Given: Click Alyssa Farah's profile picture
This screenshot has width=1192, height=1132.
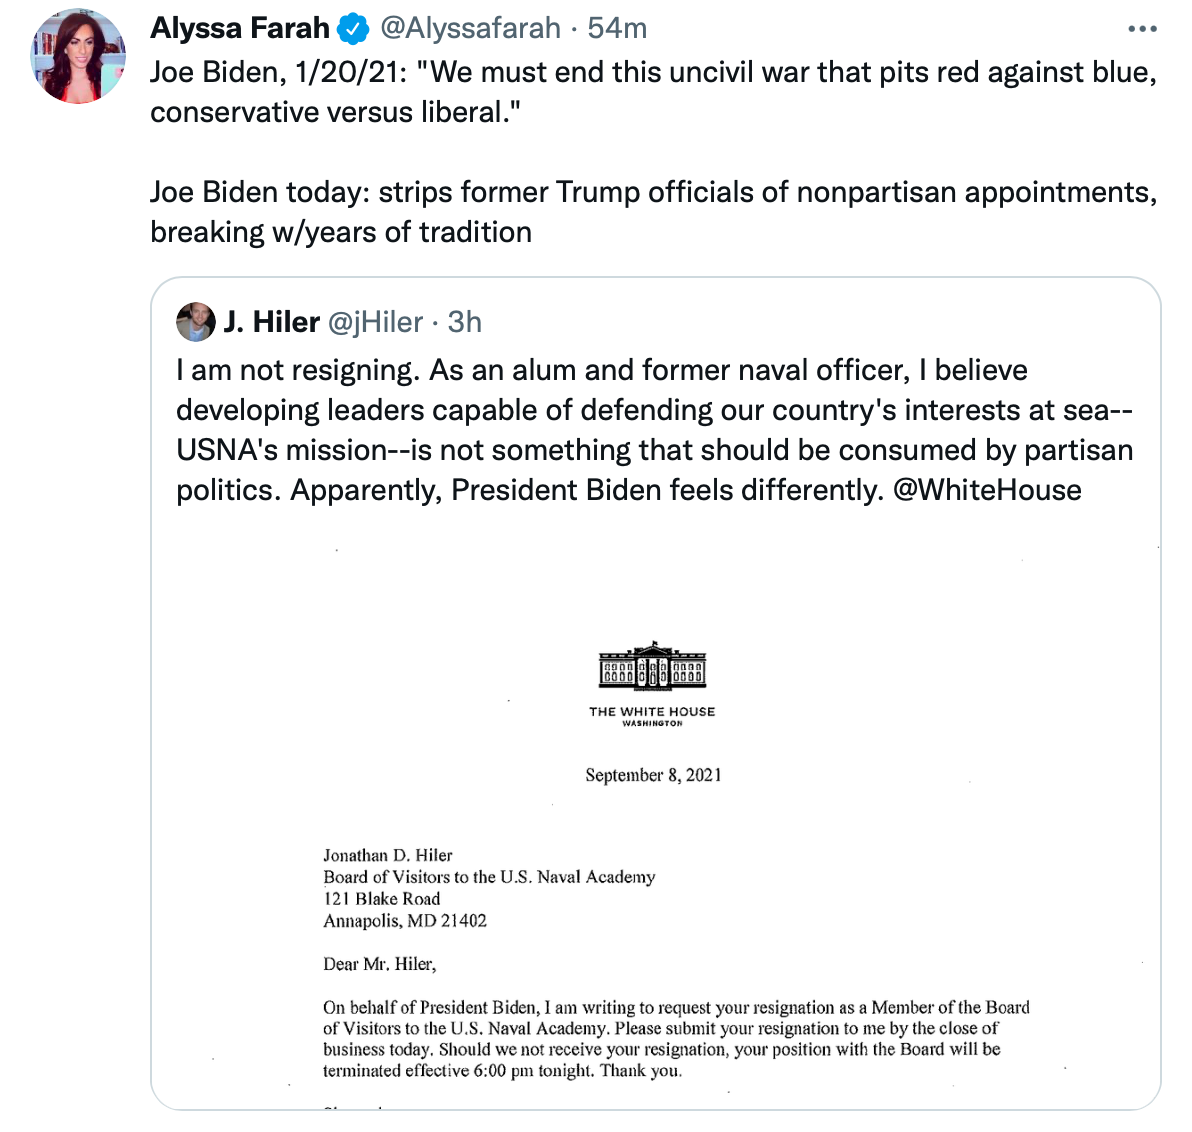Looking at the screenshot, I should tap(77, 56).
